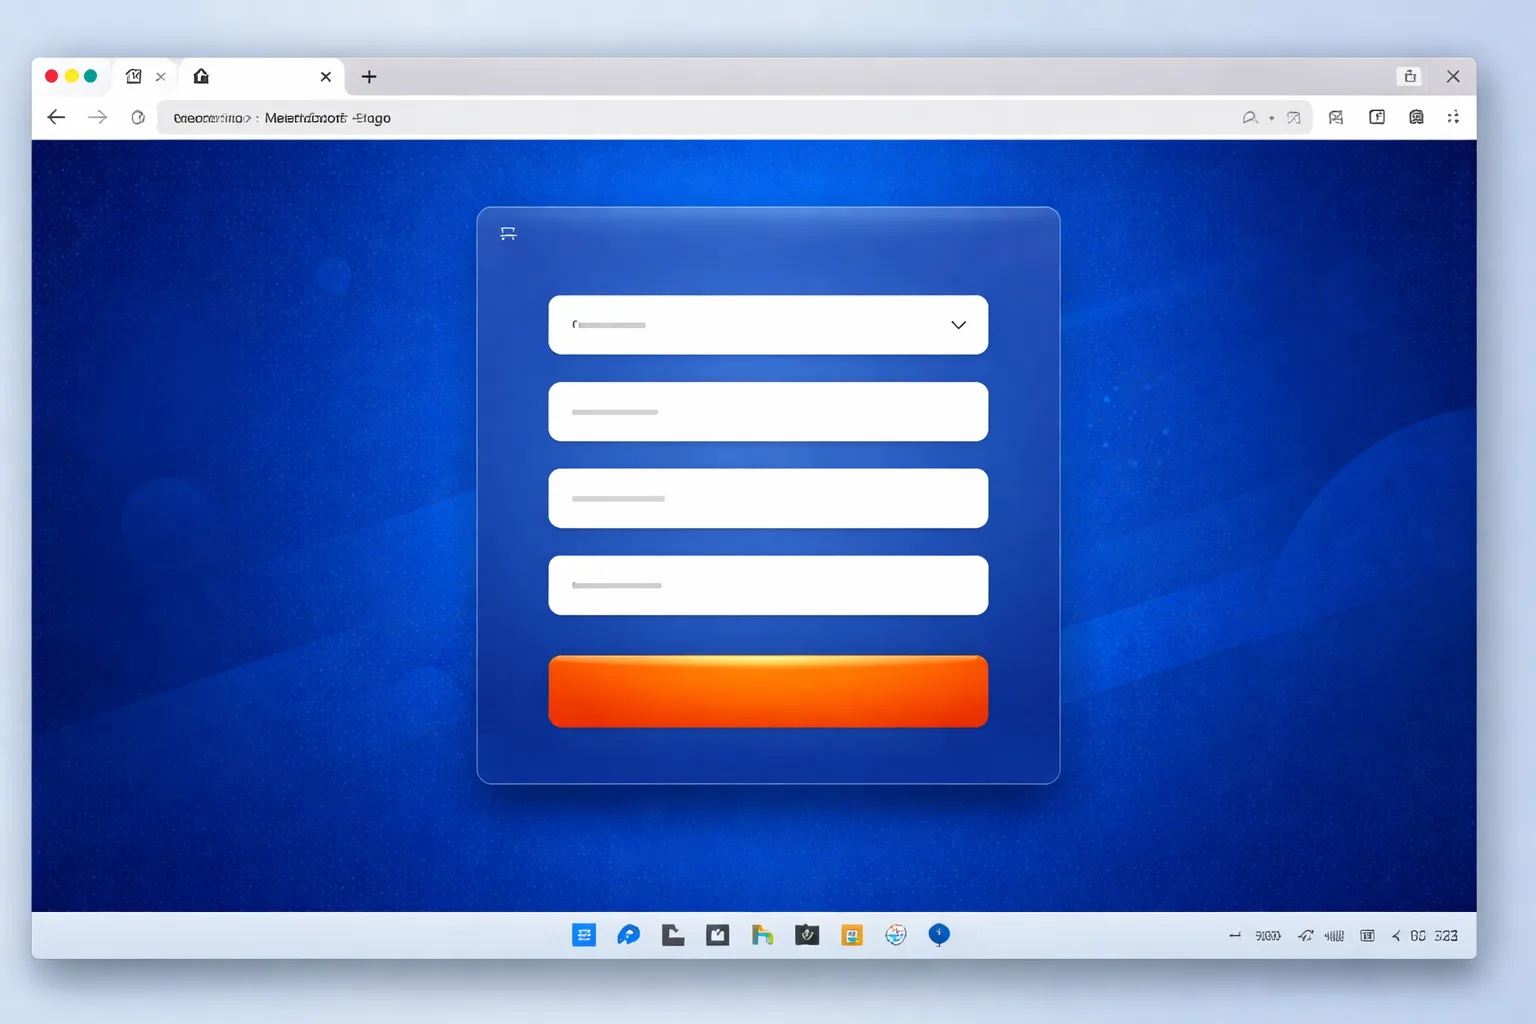1536x1024 pixels.
Task: Click the orange submit button
Action: click(x=768, y=691)
